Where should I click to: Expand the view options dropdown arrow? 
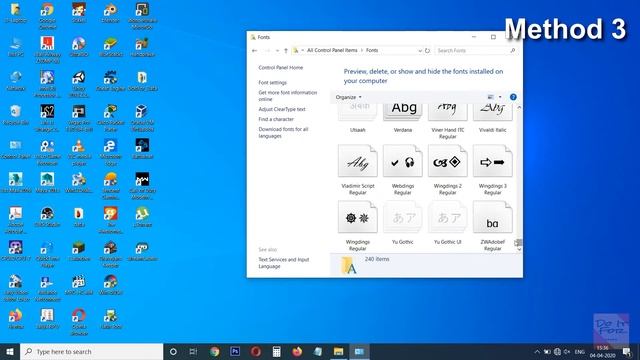(x=500, y=97)
